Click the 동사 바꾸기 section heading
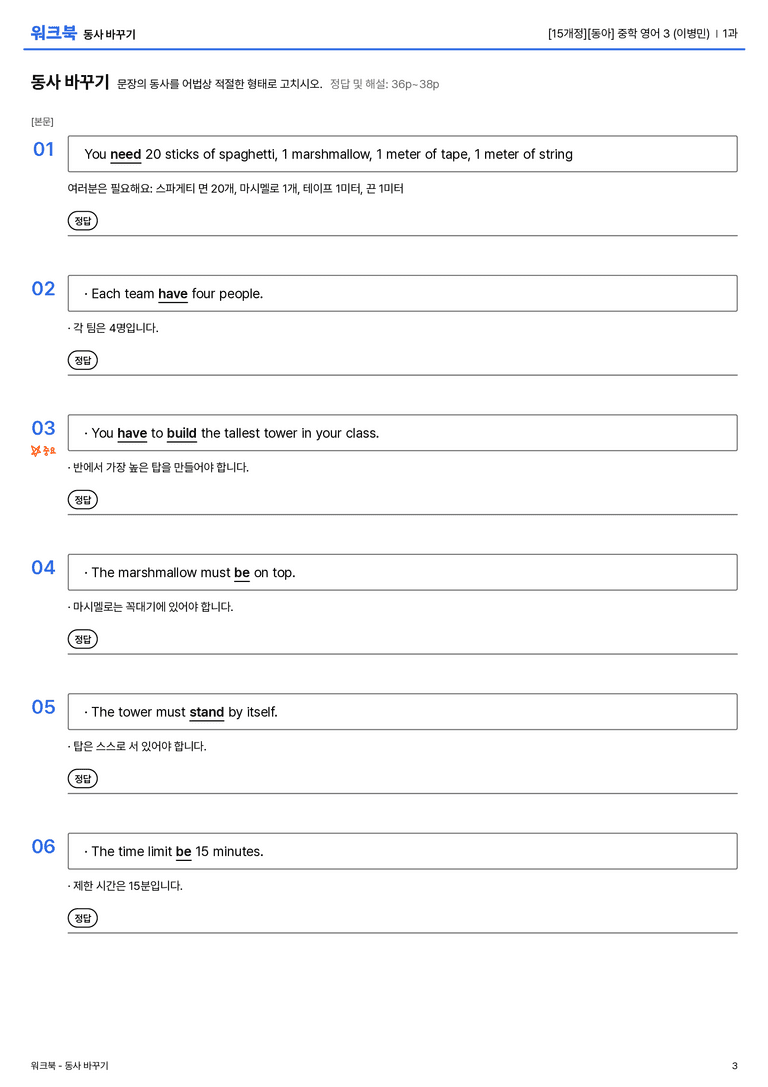The image size is (768, 1087). (x=70, y=82)
